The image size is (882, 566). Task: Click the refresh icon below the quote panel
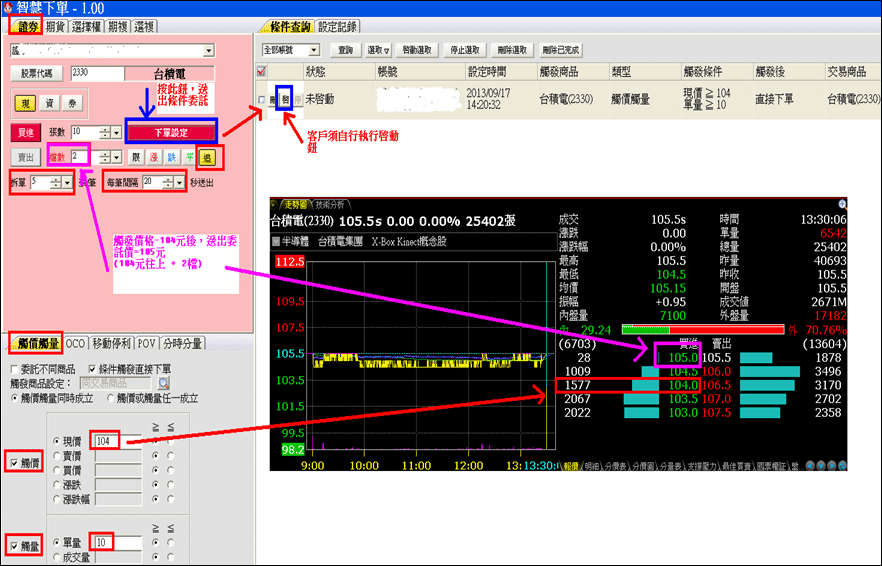pyautogui.click(x=842, y=466)
